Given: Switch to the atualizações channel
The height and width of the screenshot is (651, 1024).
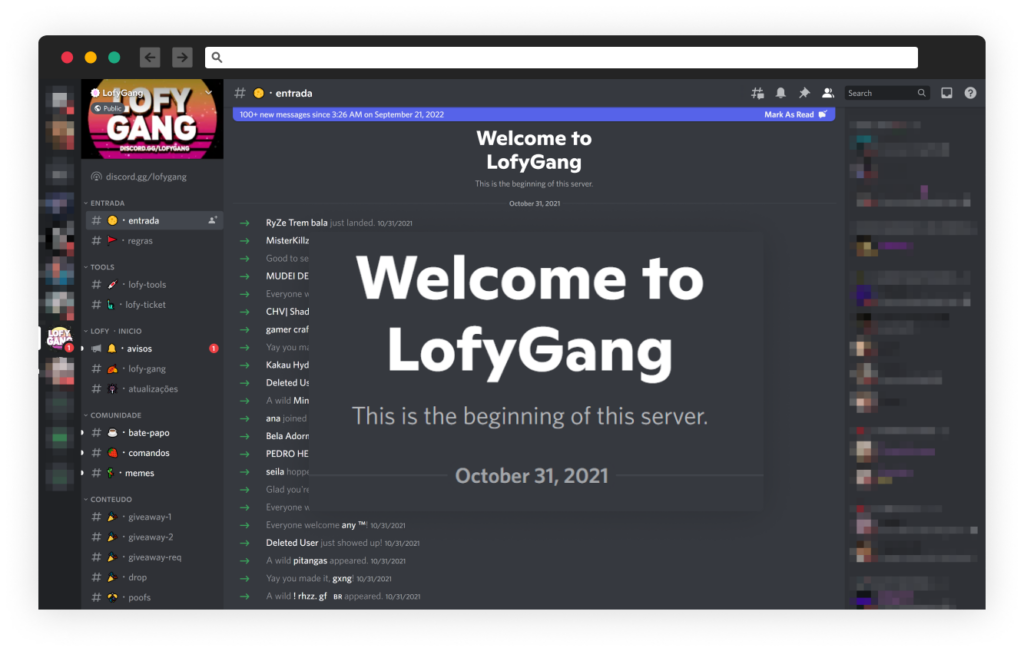Looking at the screenshot, I should pos(154,389).
